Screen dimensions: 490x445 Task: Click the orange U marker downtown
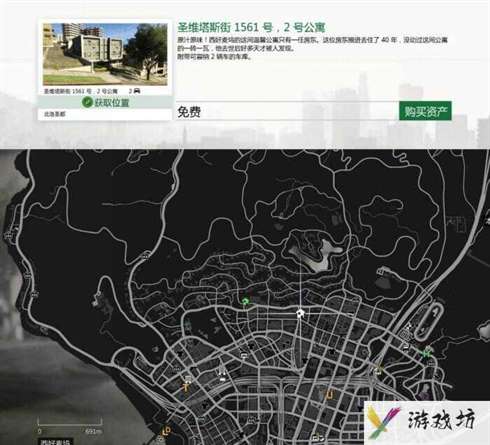[x=329, y=395]
